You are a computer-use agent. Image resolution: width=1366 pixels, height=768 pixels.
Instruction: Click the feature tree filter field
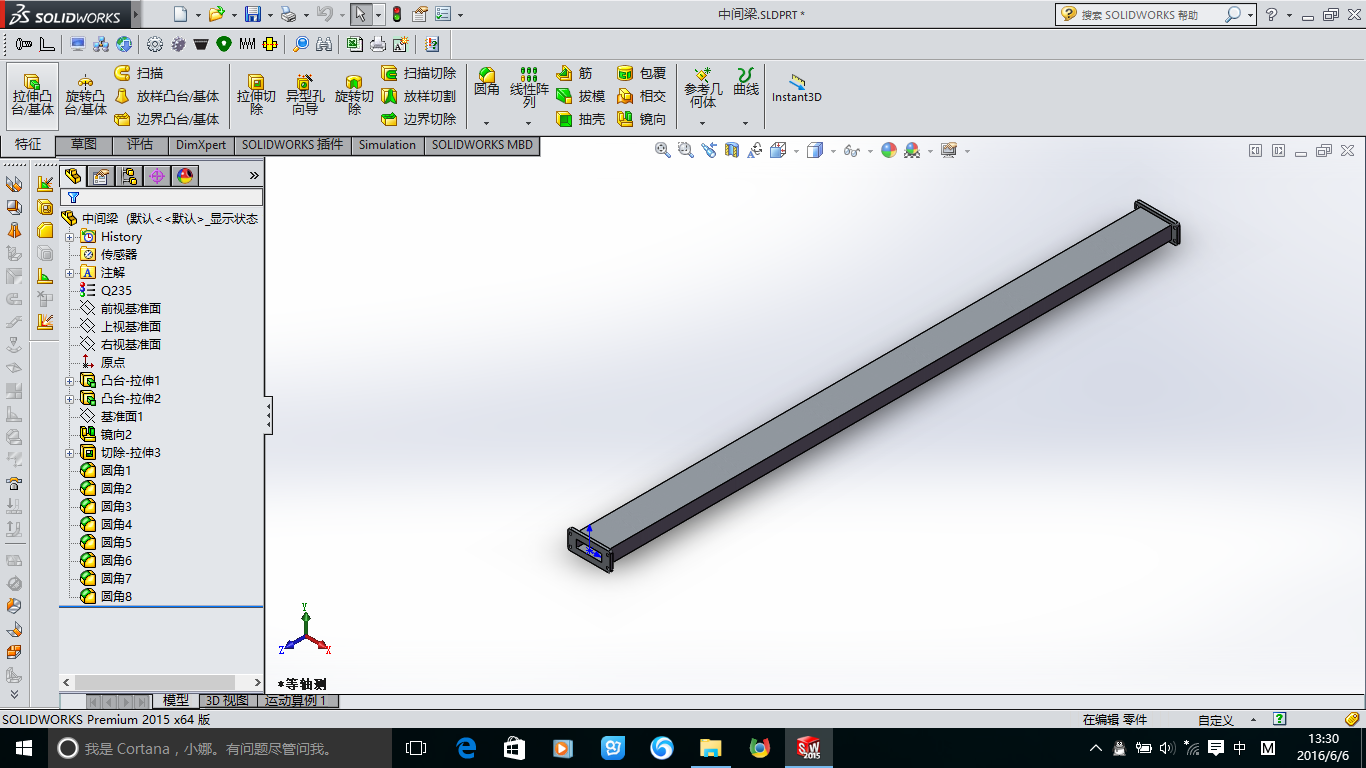pyautogui.click(x=162, y=198)
